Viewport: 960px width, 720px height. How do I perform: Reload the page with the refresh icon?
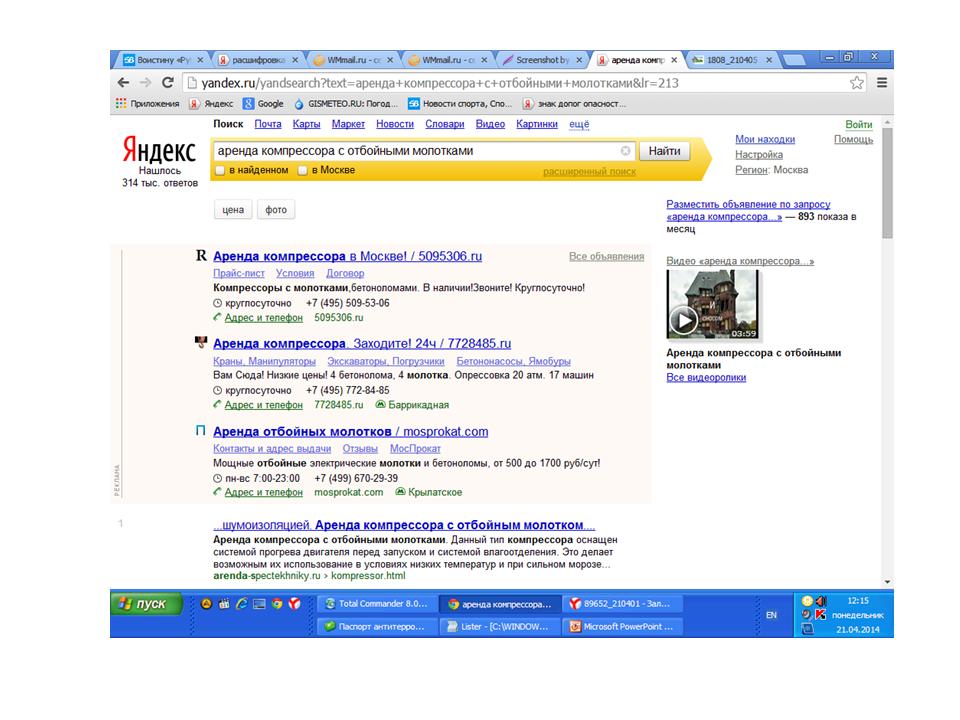click(x=168, y=83)
